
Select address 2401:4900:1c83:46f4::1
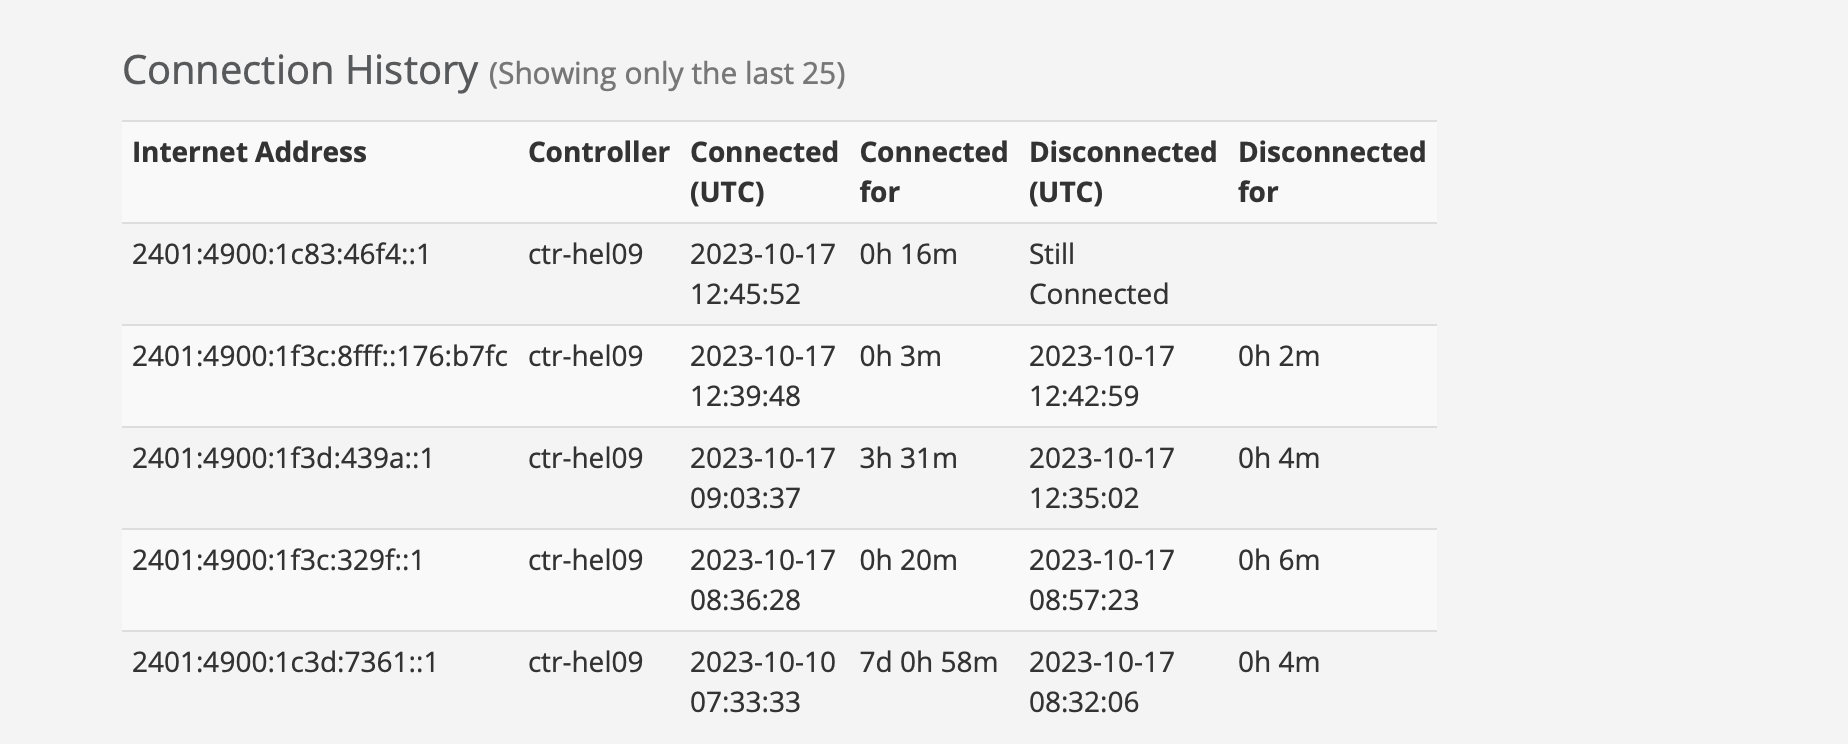coord(281,255)
